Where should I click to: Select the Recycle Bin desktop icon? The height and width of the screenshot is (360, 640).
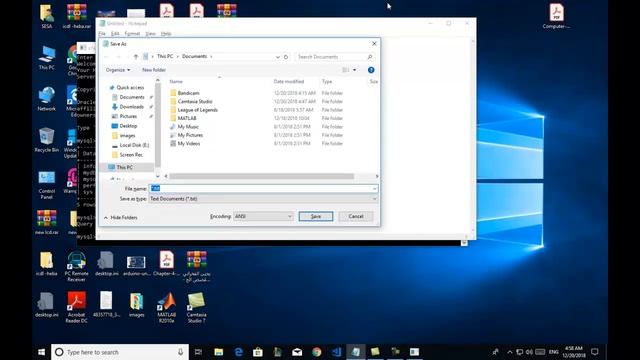click(x=47, y=140)
